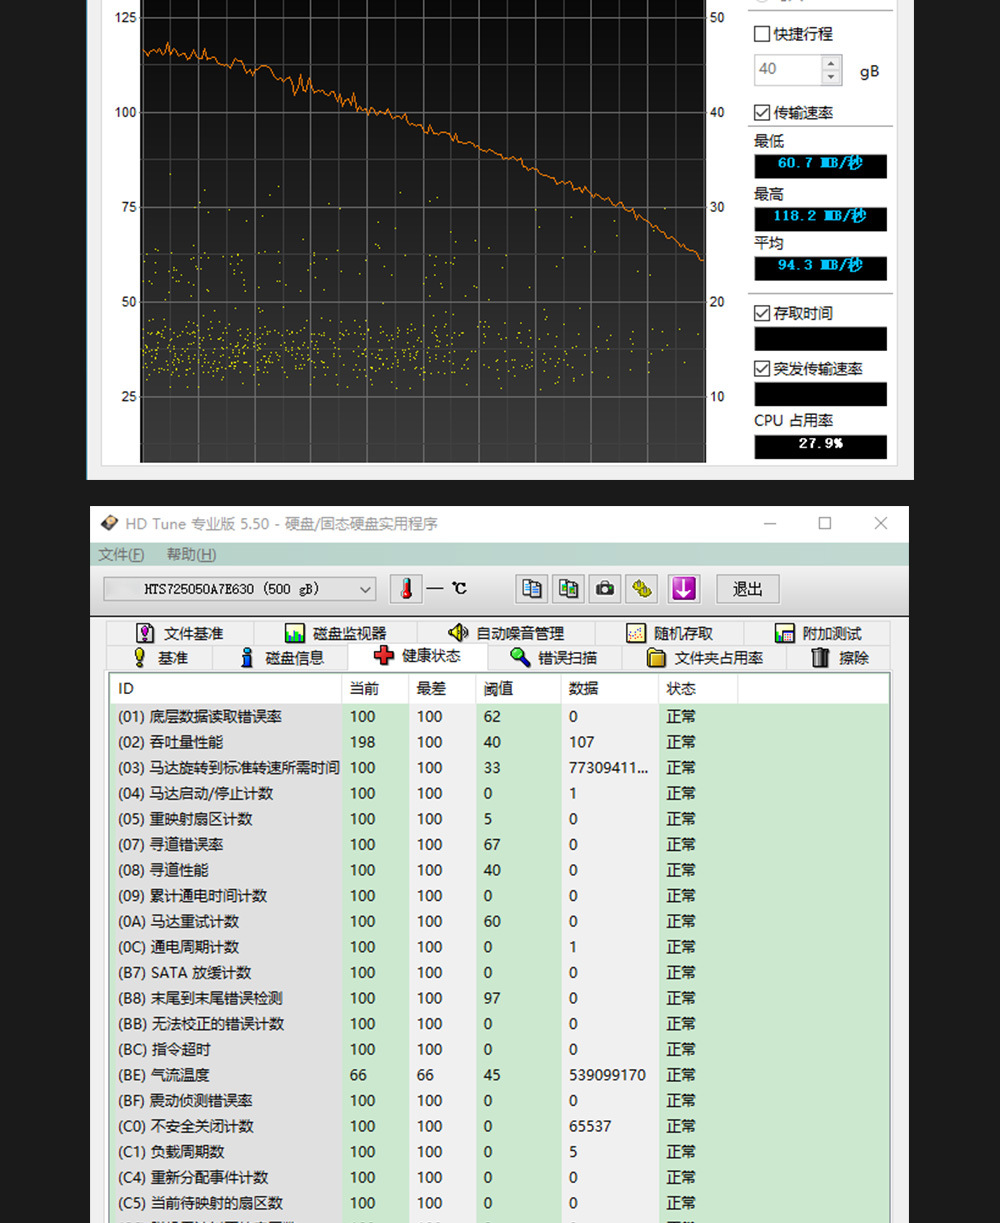Open the 文件夹占用率 tab

pyautogui.click(x=704, y=657)
